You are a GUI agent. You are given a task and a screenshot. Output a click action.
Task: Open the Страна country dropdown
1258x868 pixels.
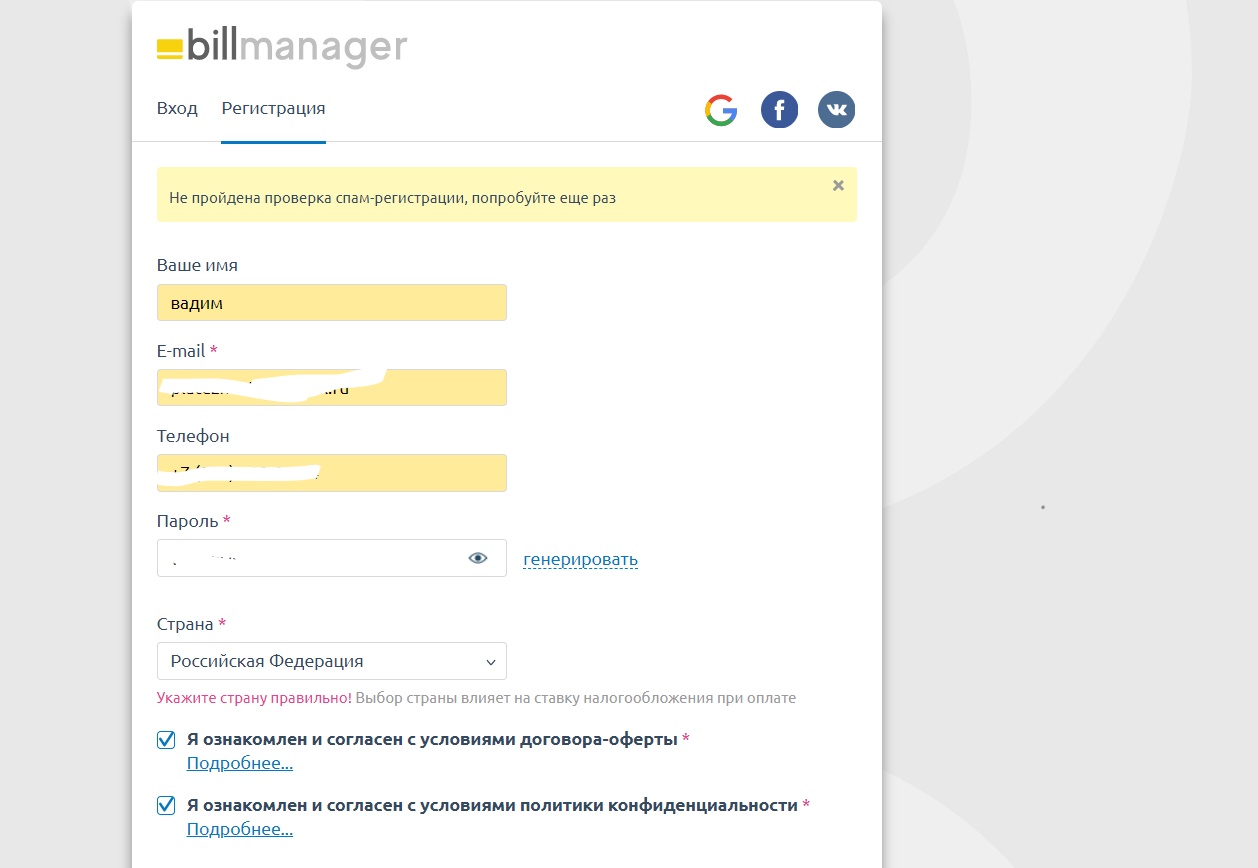pyautogui.click(x=331, y=661)
